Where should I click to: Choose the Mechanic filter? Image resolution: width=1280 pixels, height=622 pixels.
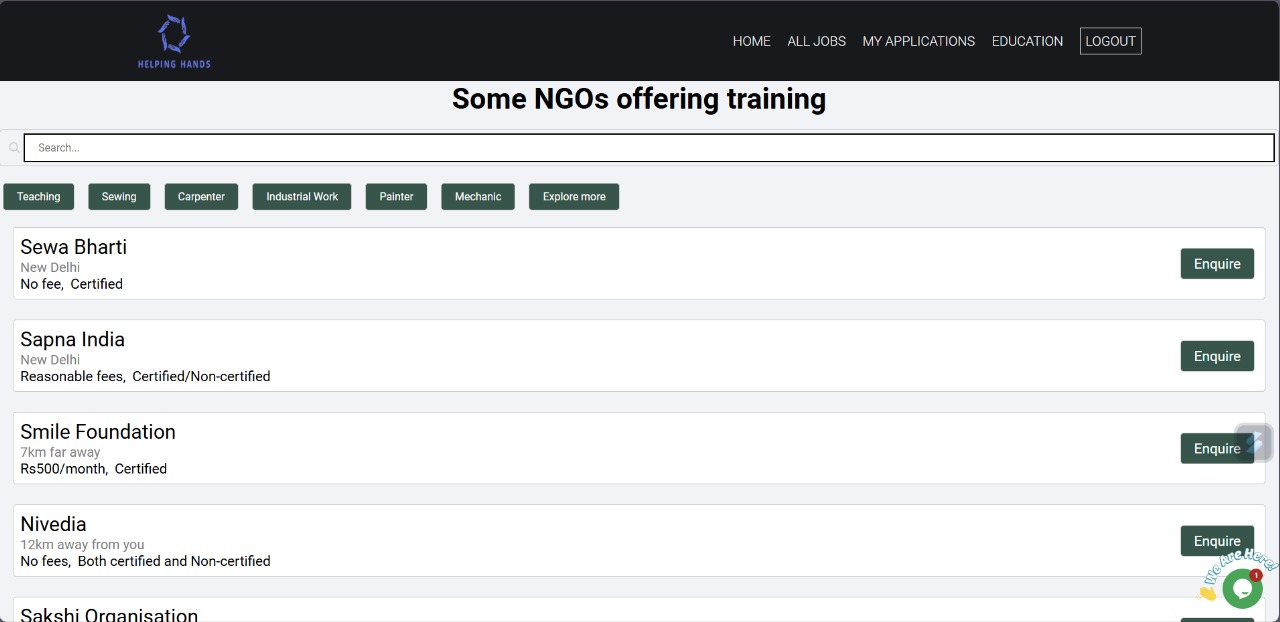(478, 197)
